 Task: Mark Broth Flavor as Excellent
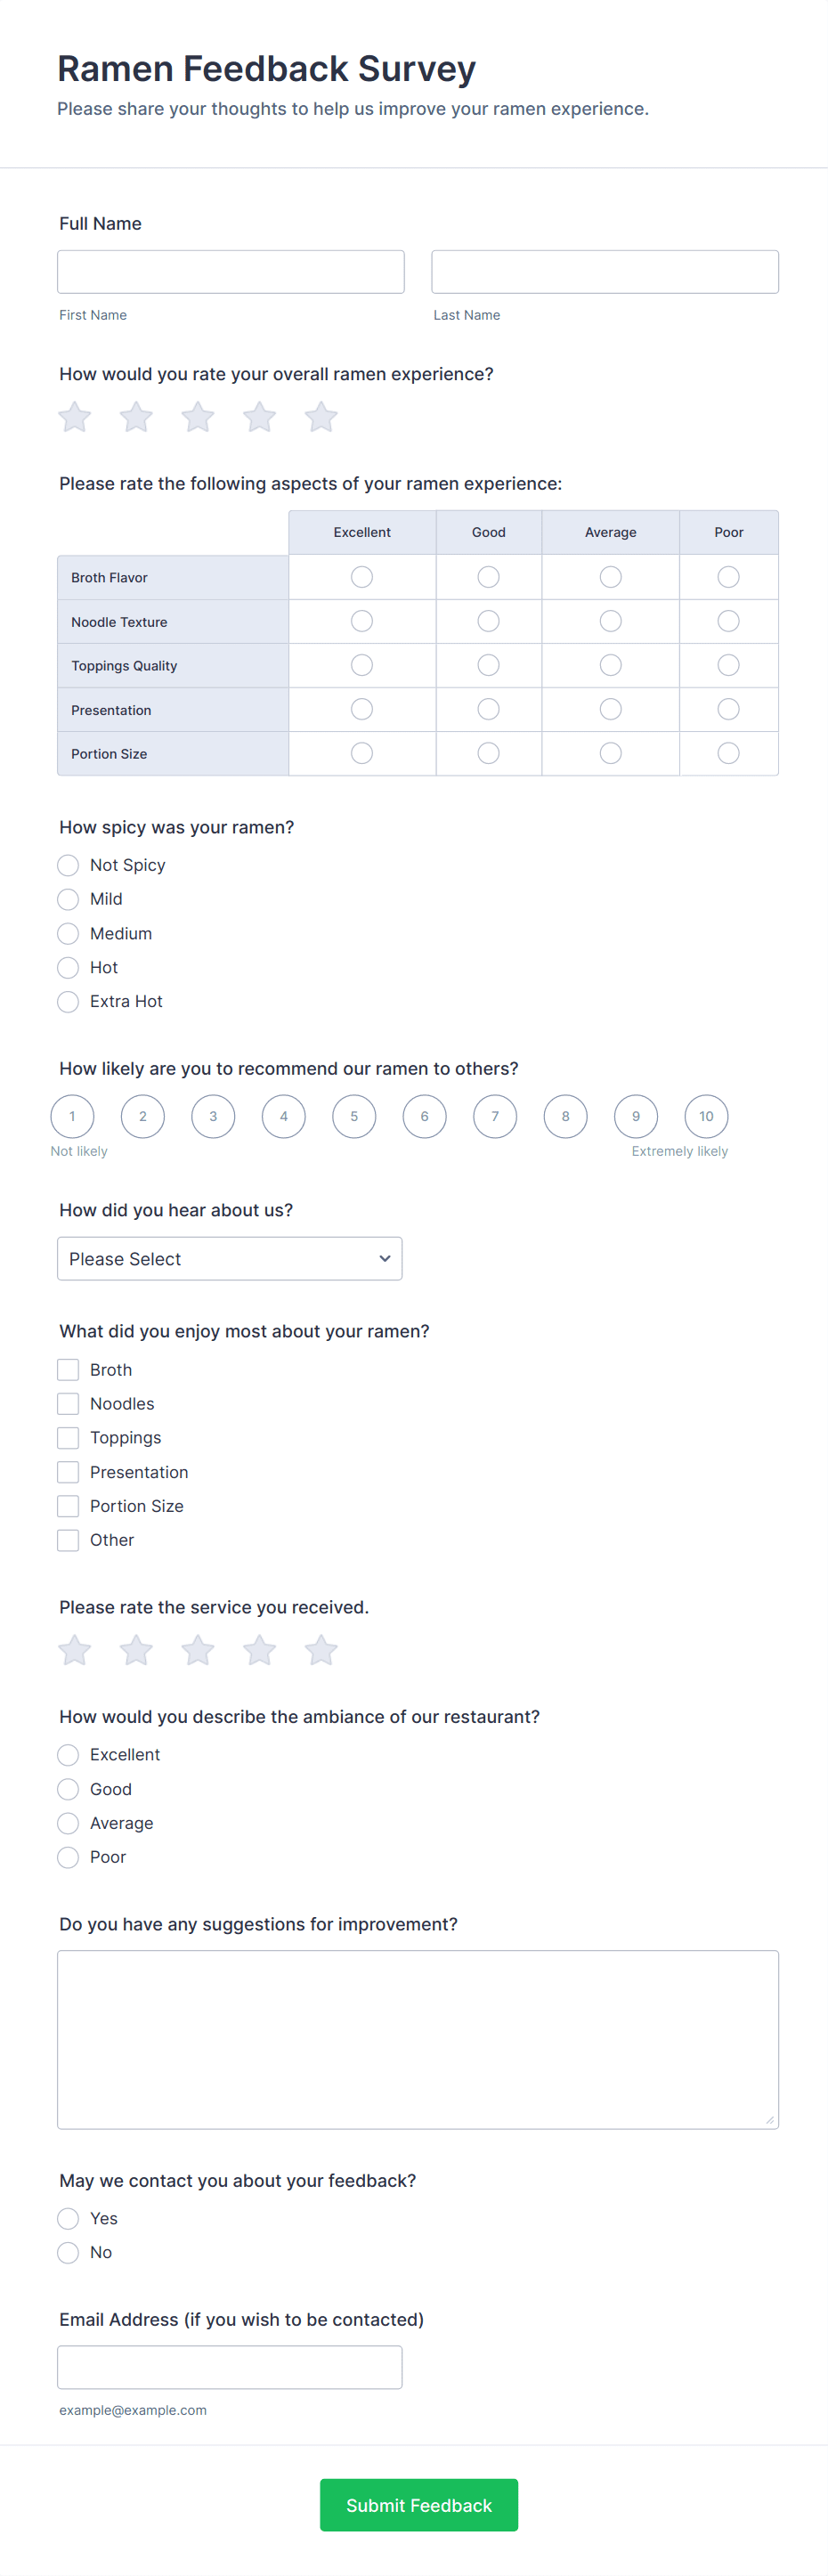click(362, 577)
